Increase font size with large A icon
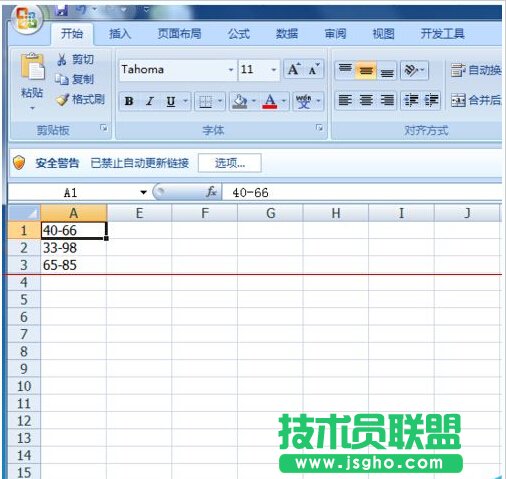 pyautogui.click(x=294, y=69)
